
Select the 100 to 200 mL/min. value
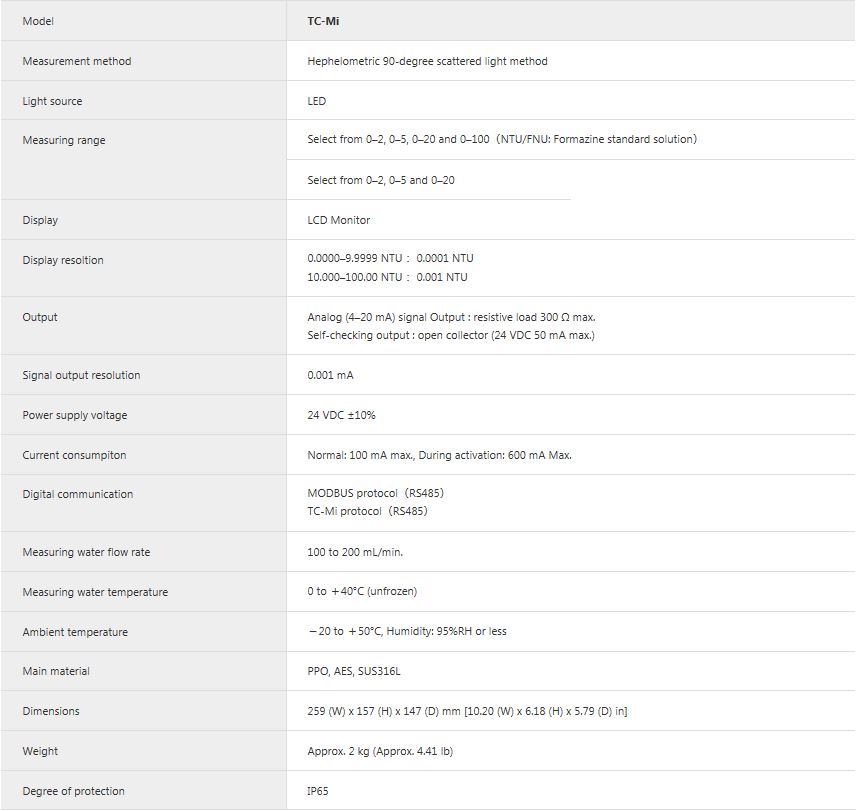tap(355, 552)
